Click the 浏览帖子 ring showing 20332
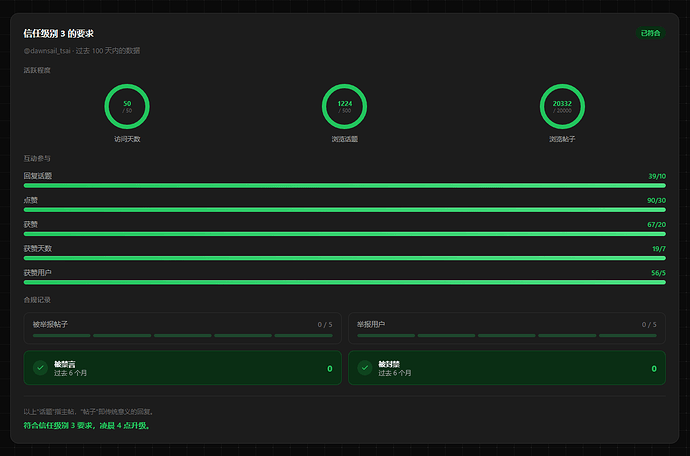 [562, 107]
